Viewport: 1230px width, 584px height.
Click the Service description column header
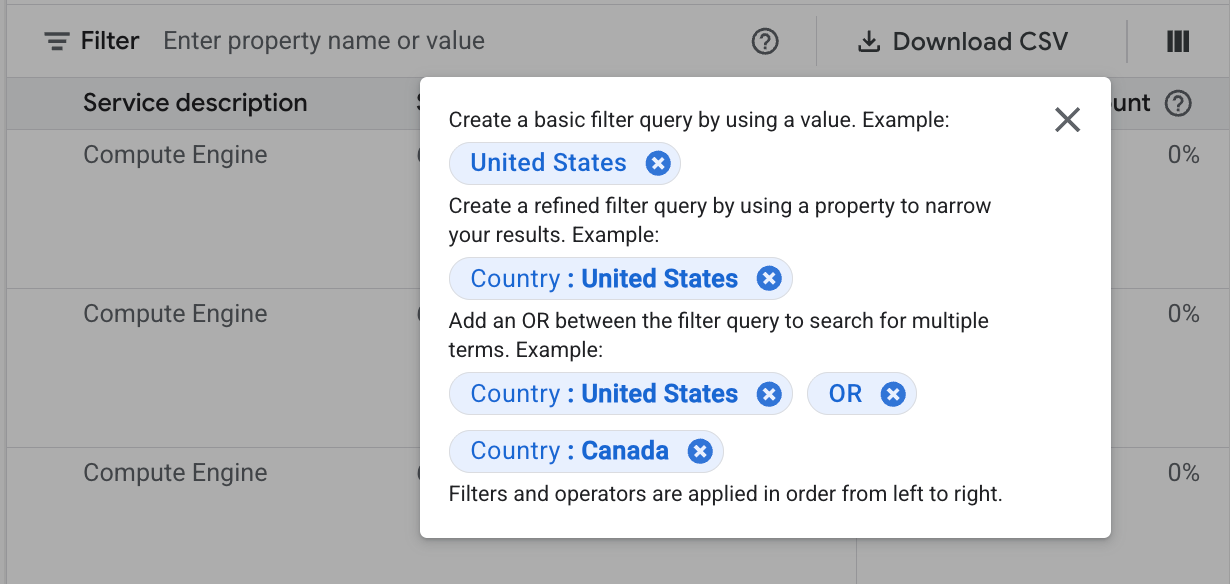pyautogui.click(x=195, y=103)
